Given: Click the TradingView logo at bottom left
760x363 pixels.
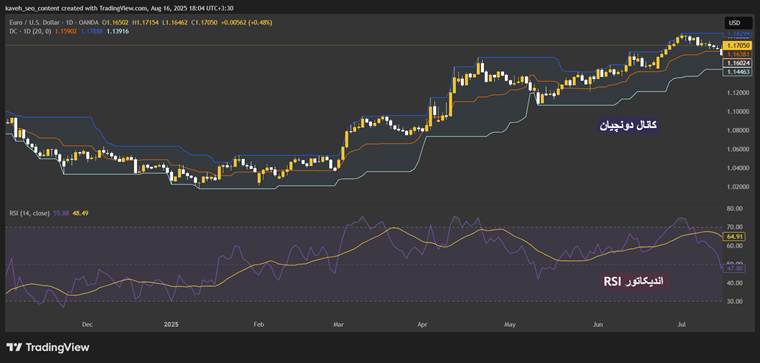Looking at the screenshot, I should [48, 347].
